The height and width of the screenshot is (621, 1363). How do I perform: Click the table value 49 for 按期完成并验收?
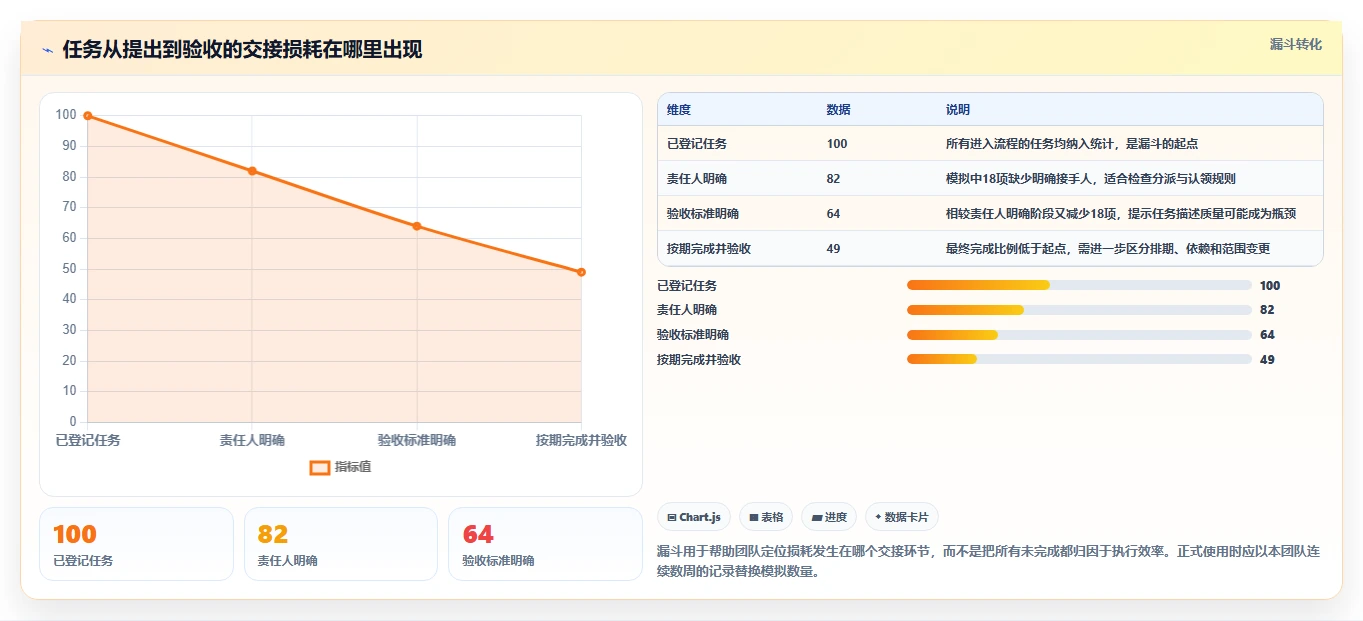pyautogui.click(x=834, y=249)
